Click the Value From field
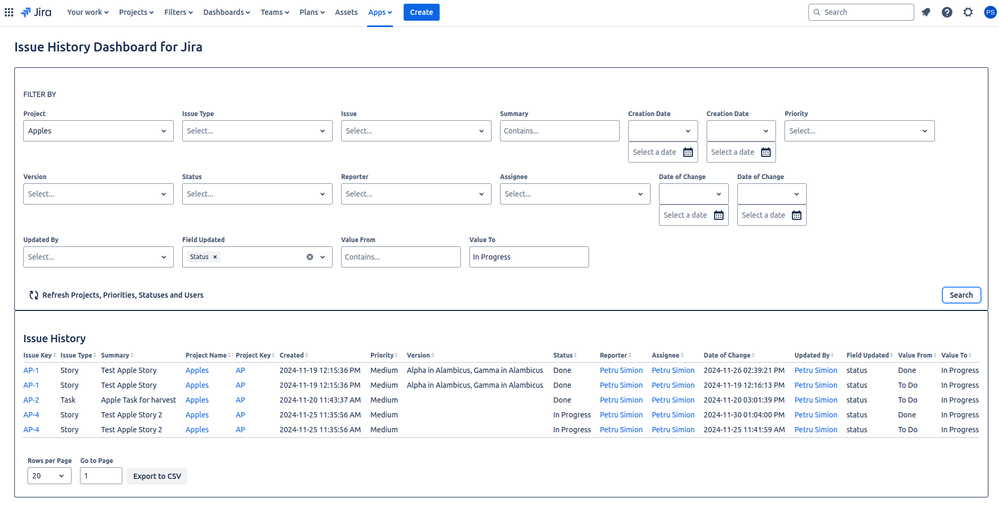 (401, 257)
